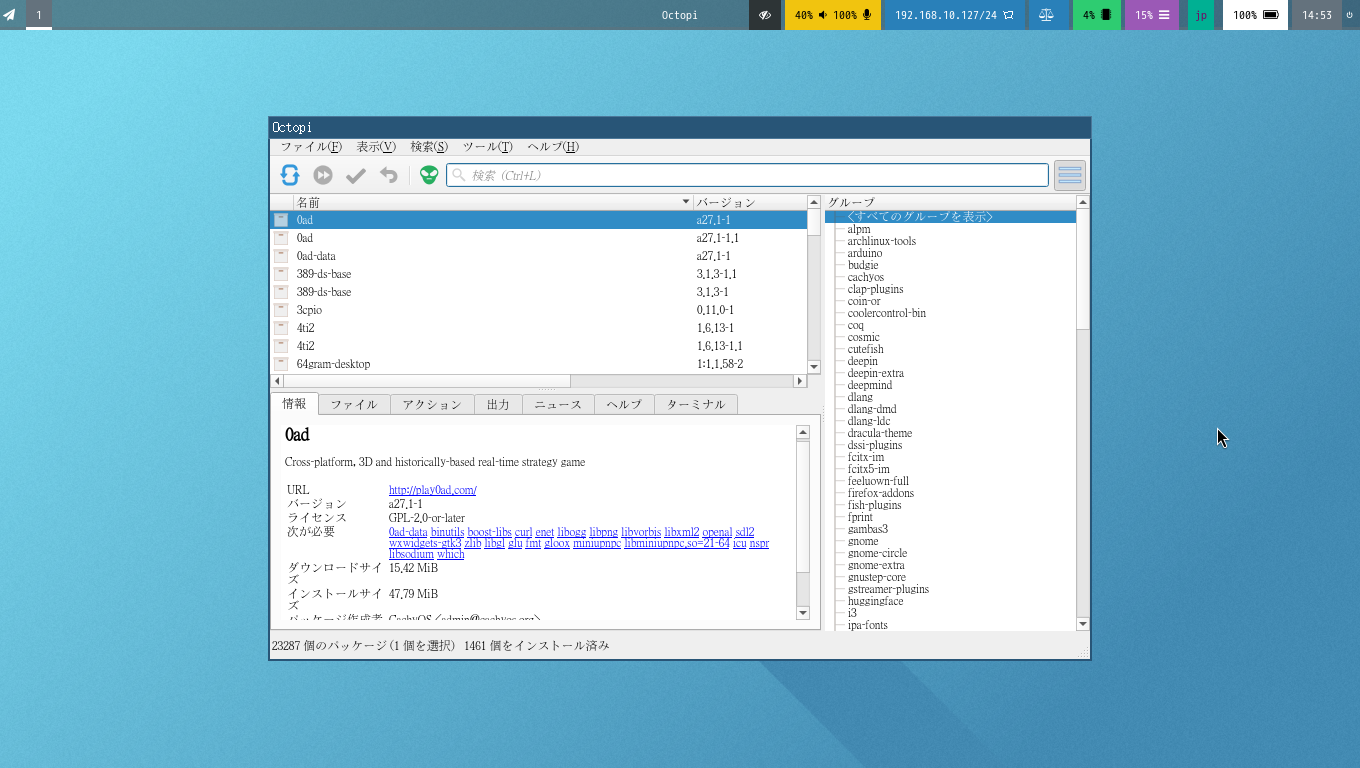Click in the 検索 search input field
The height and width of the screenshot is (768, 1360).
[x=750, y=175]
